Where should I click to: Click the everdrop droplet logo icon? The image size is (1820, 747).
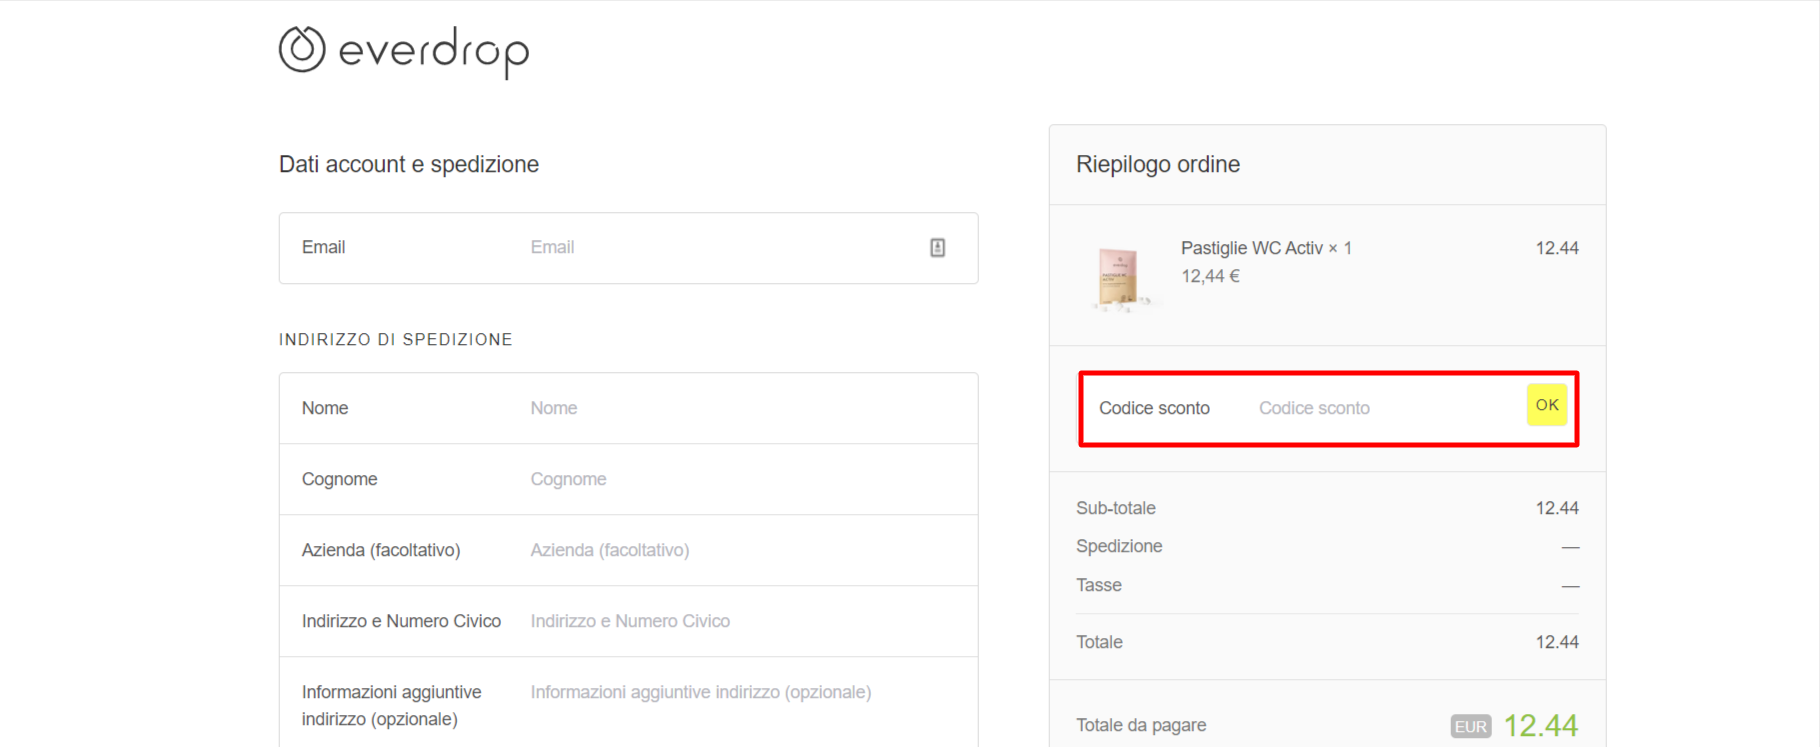coord(302,49)
